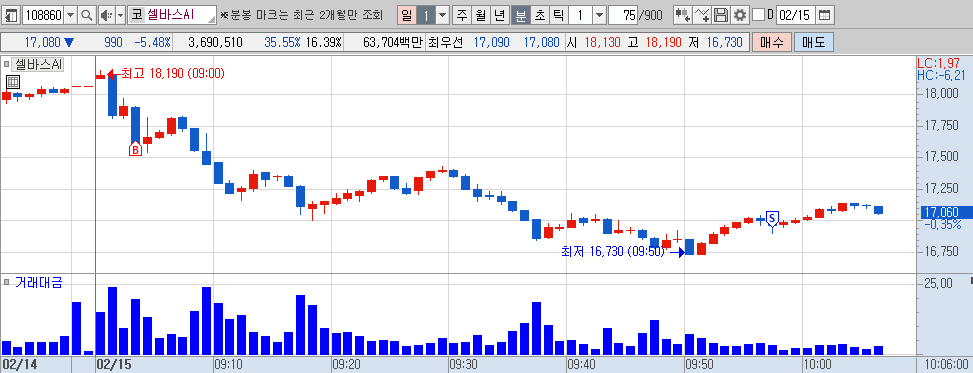Select the 분 minute chart period
Viewport: 973px width, 373px height.
point(521,15)
